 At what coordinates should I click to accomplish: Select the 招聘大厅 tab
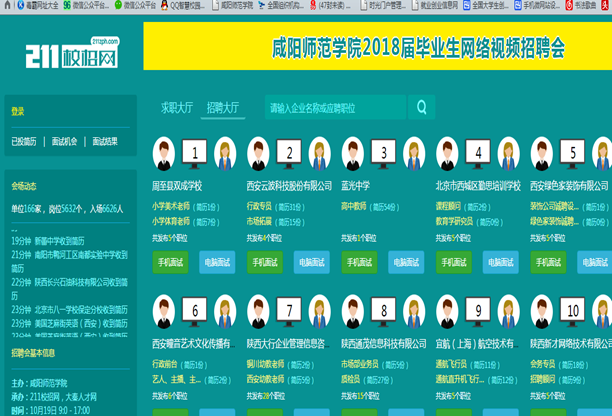tap(223, 107)
